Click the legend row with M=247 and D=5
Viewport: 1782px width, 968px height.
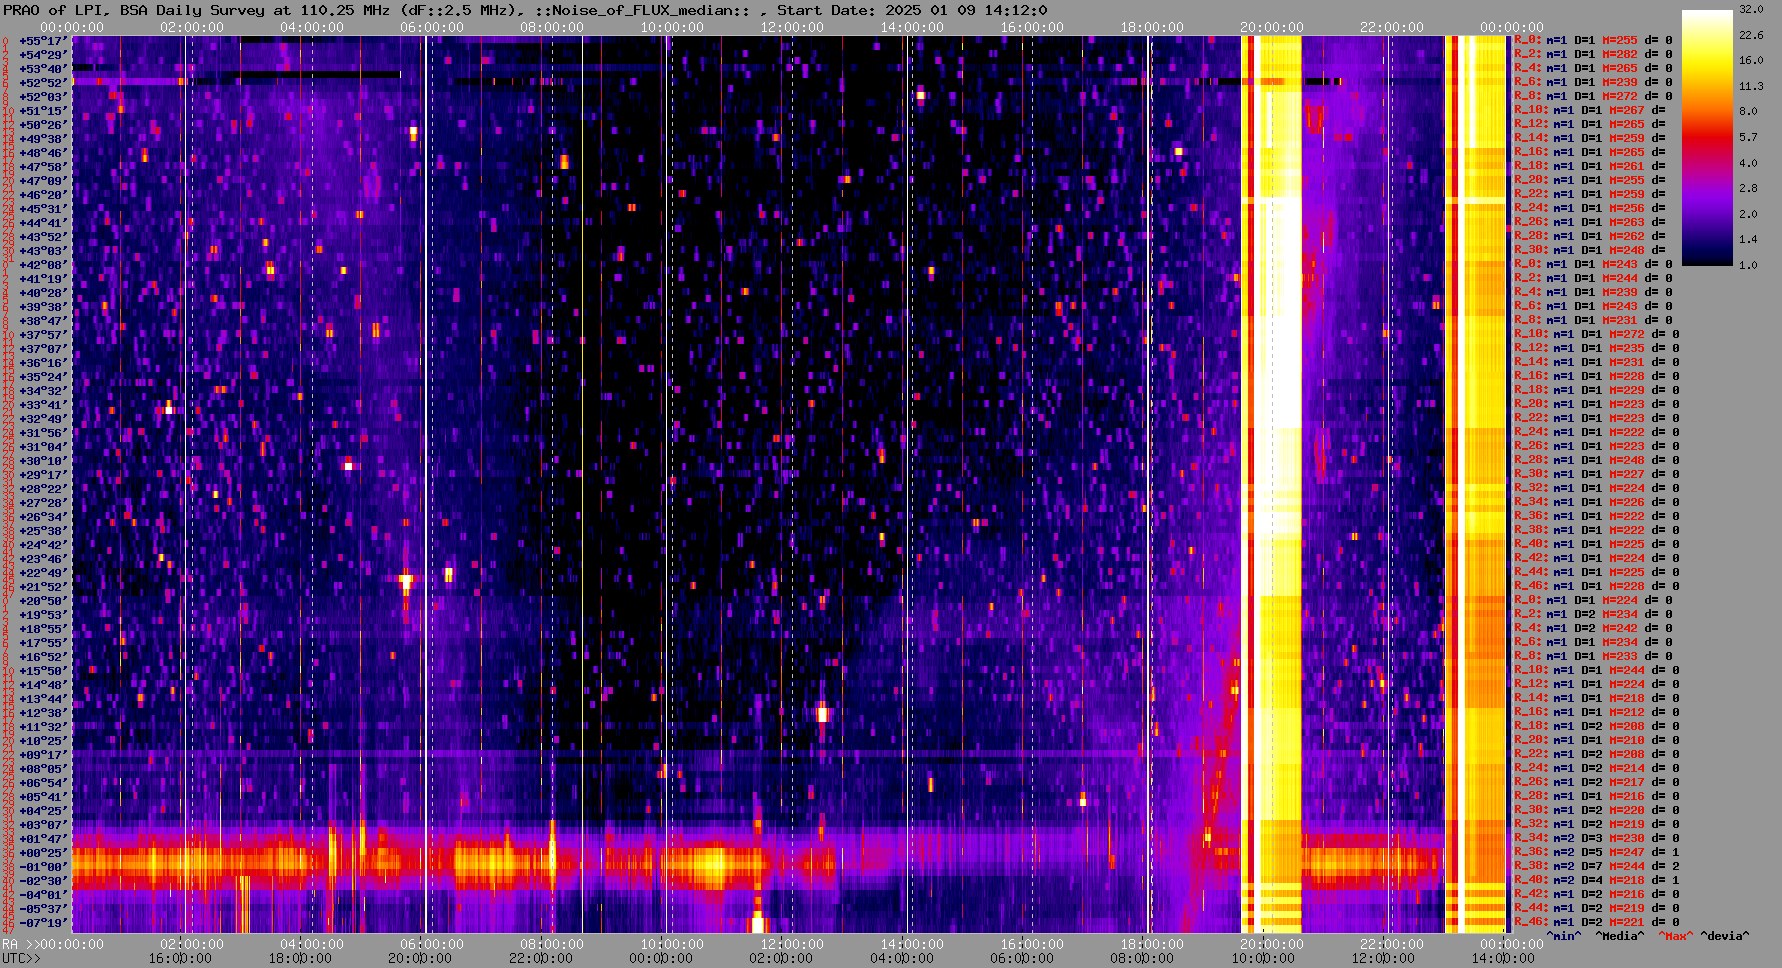pos(1597,852)
